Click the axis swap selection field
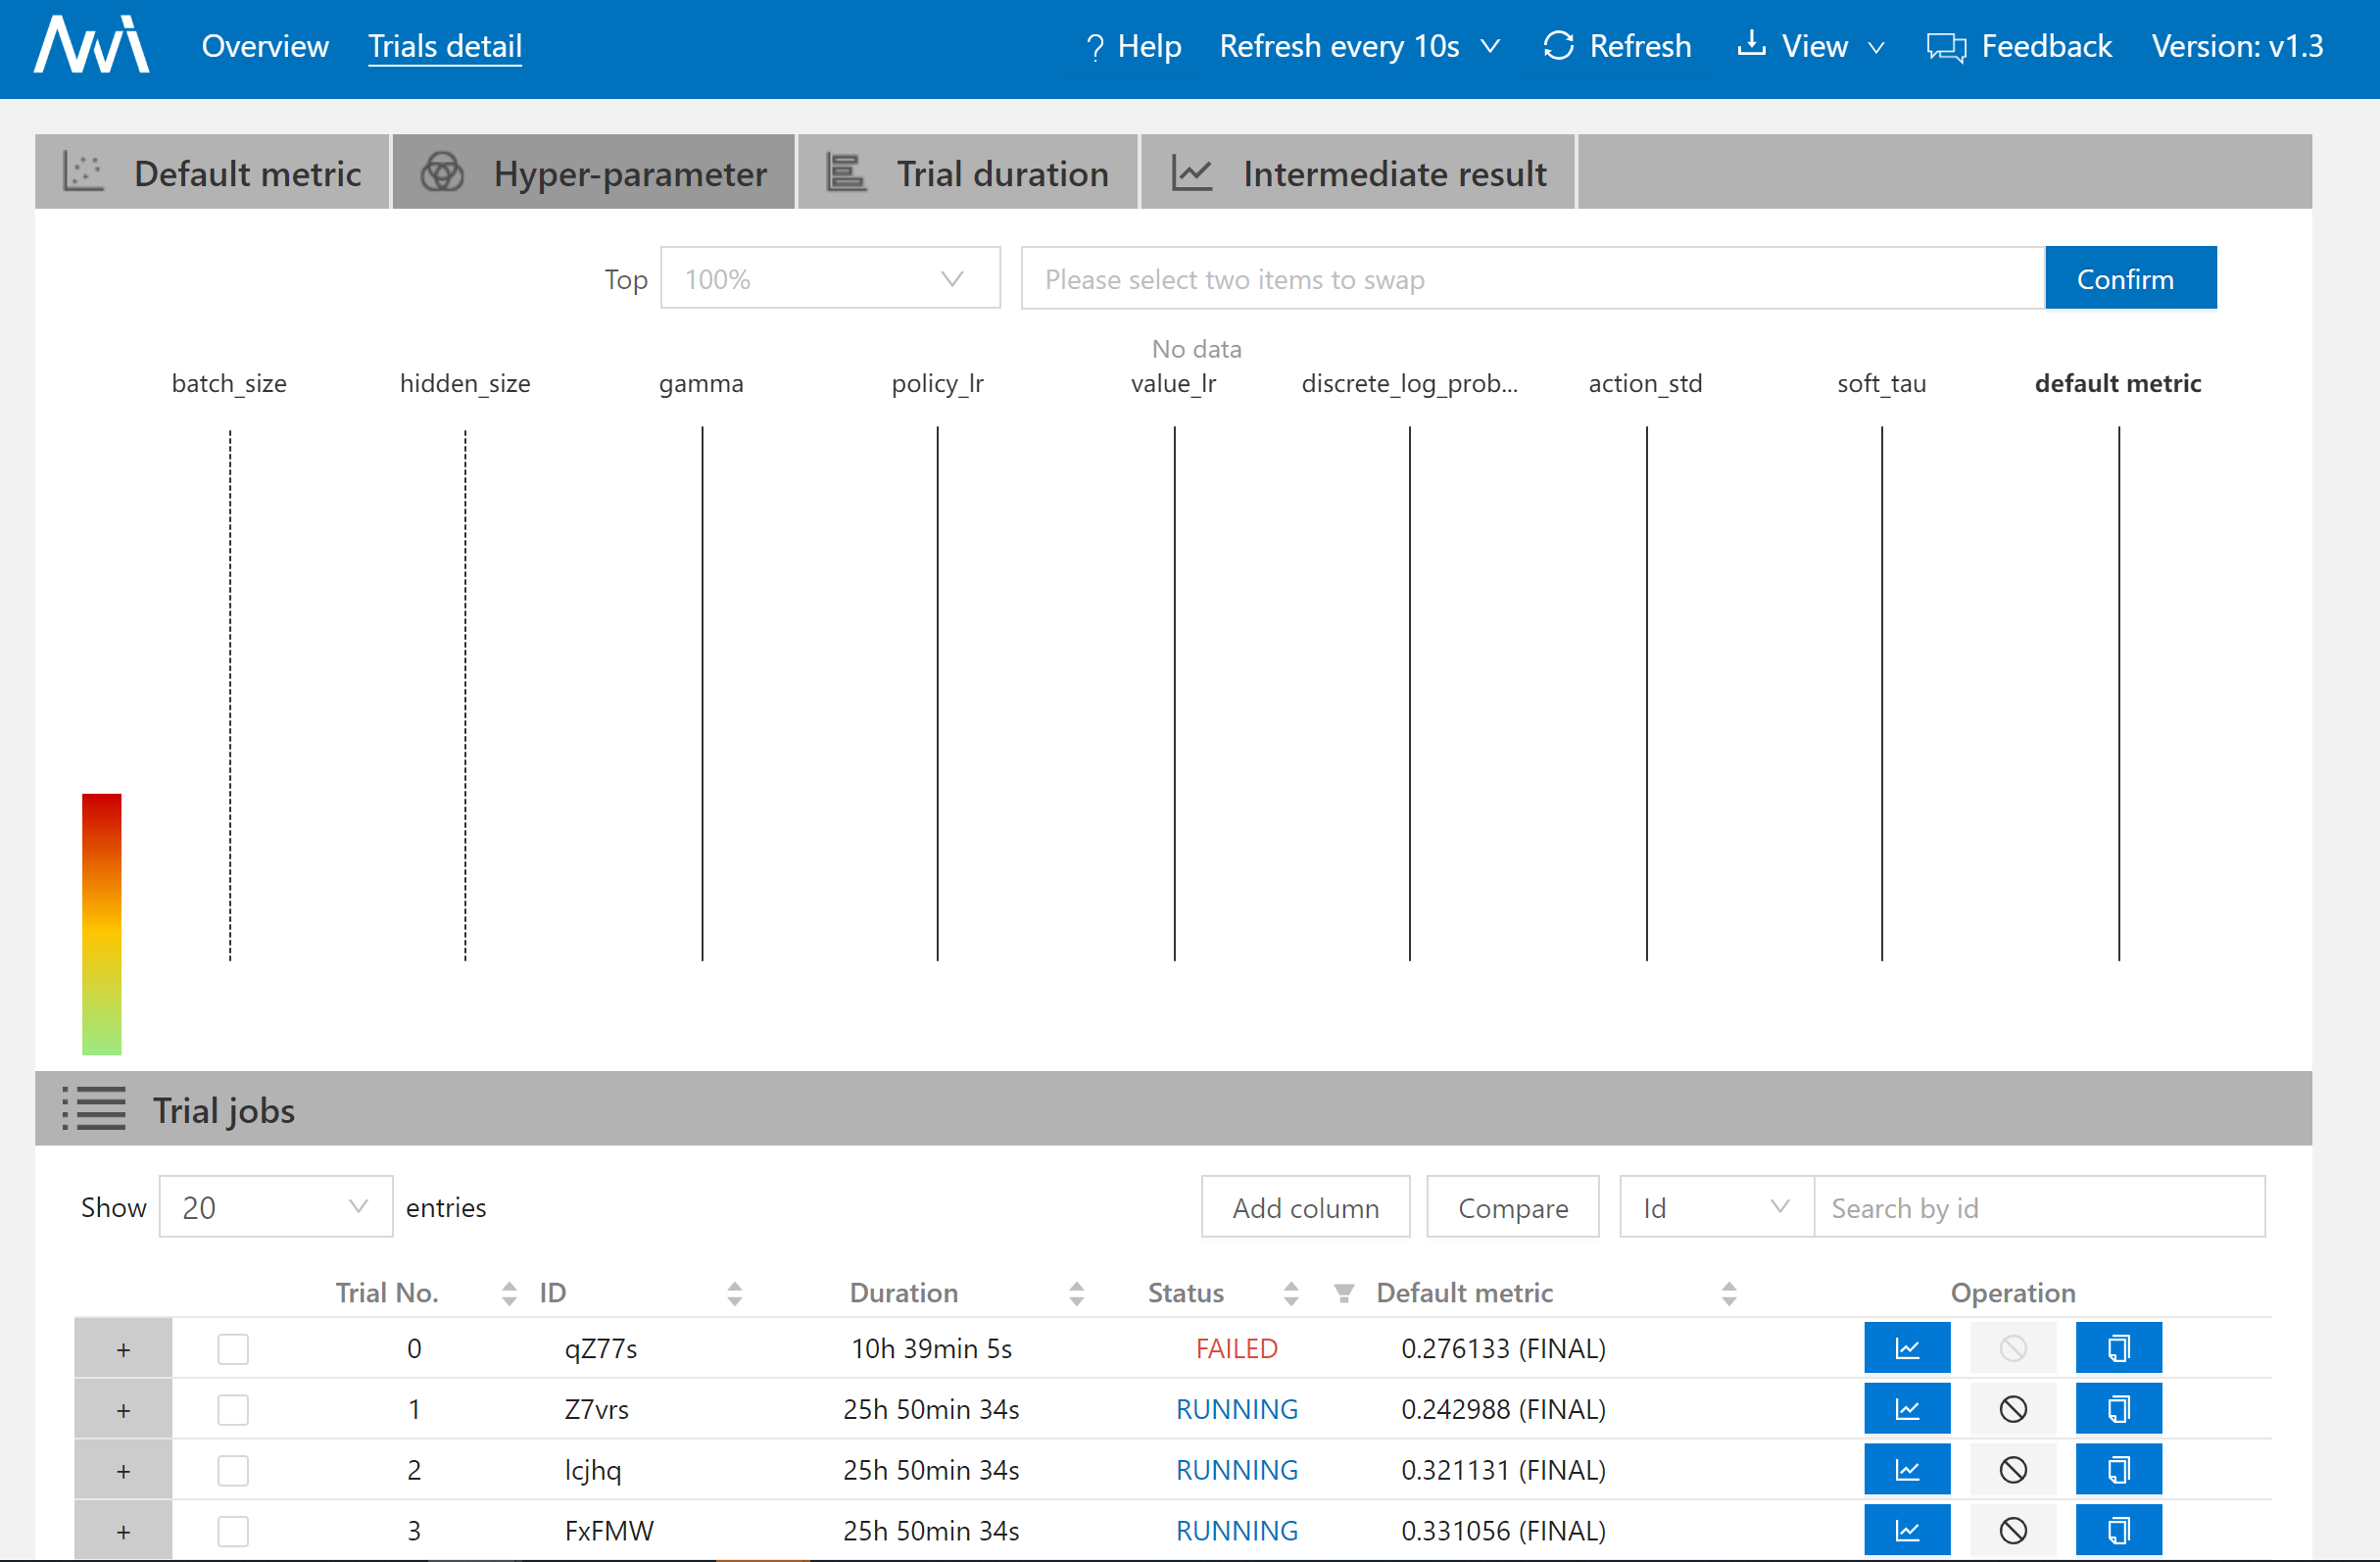The image size is (2380, 1562). point(1533,278)
